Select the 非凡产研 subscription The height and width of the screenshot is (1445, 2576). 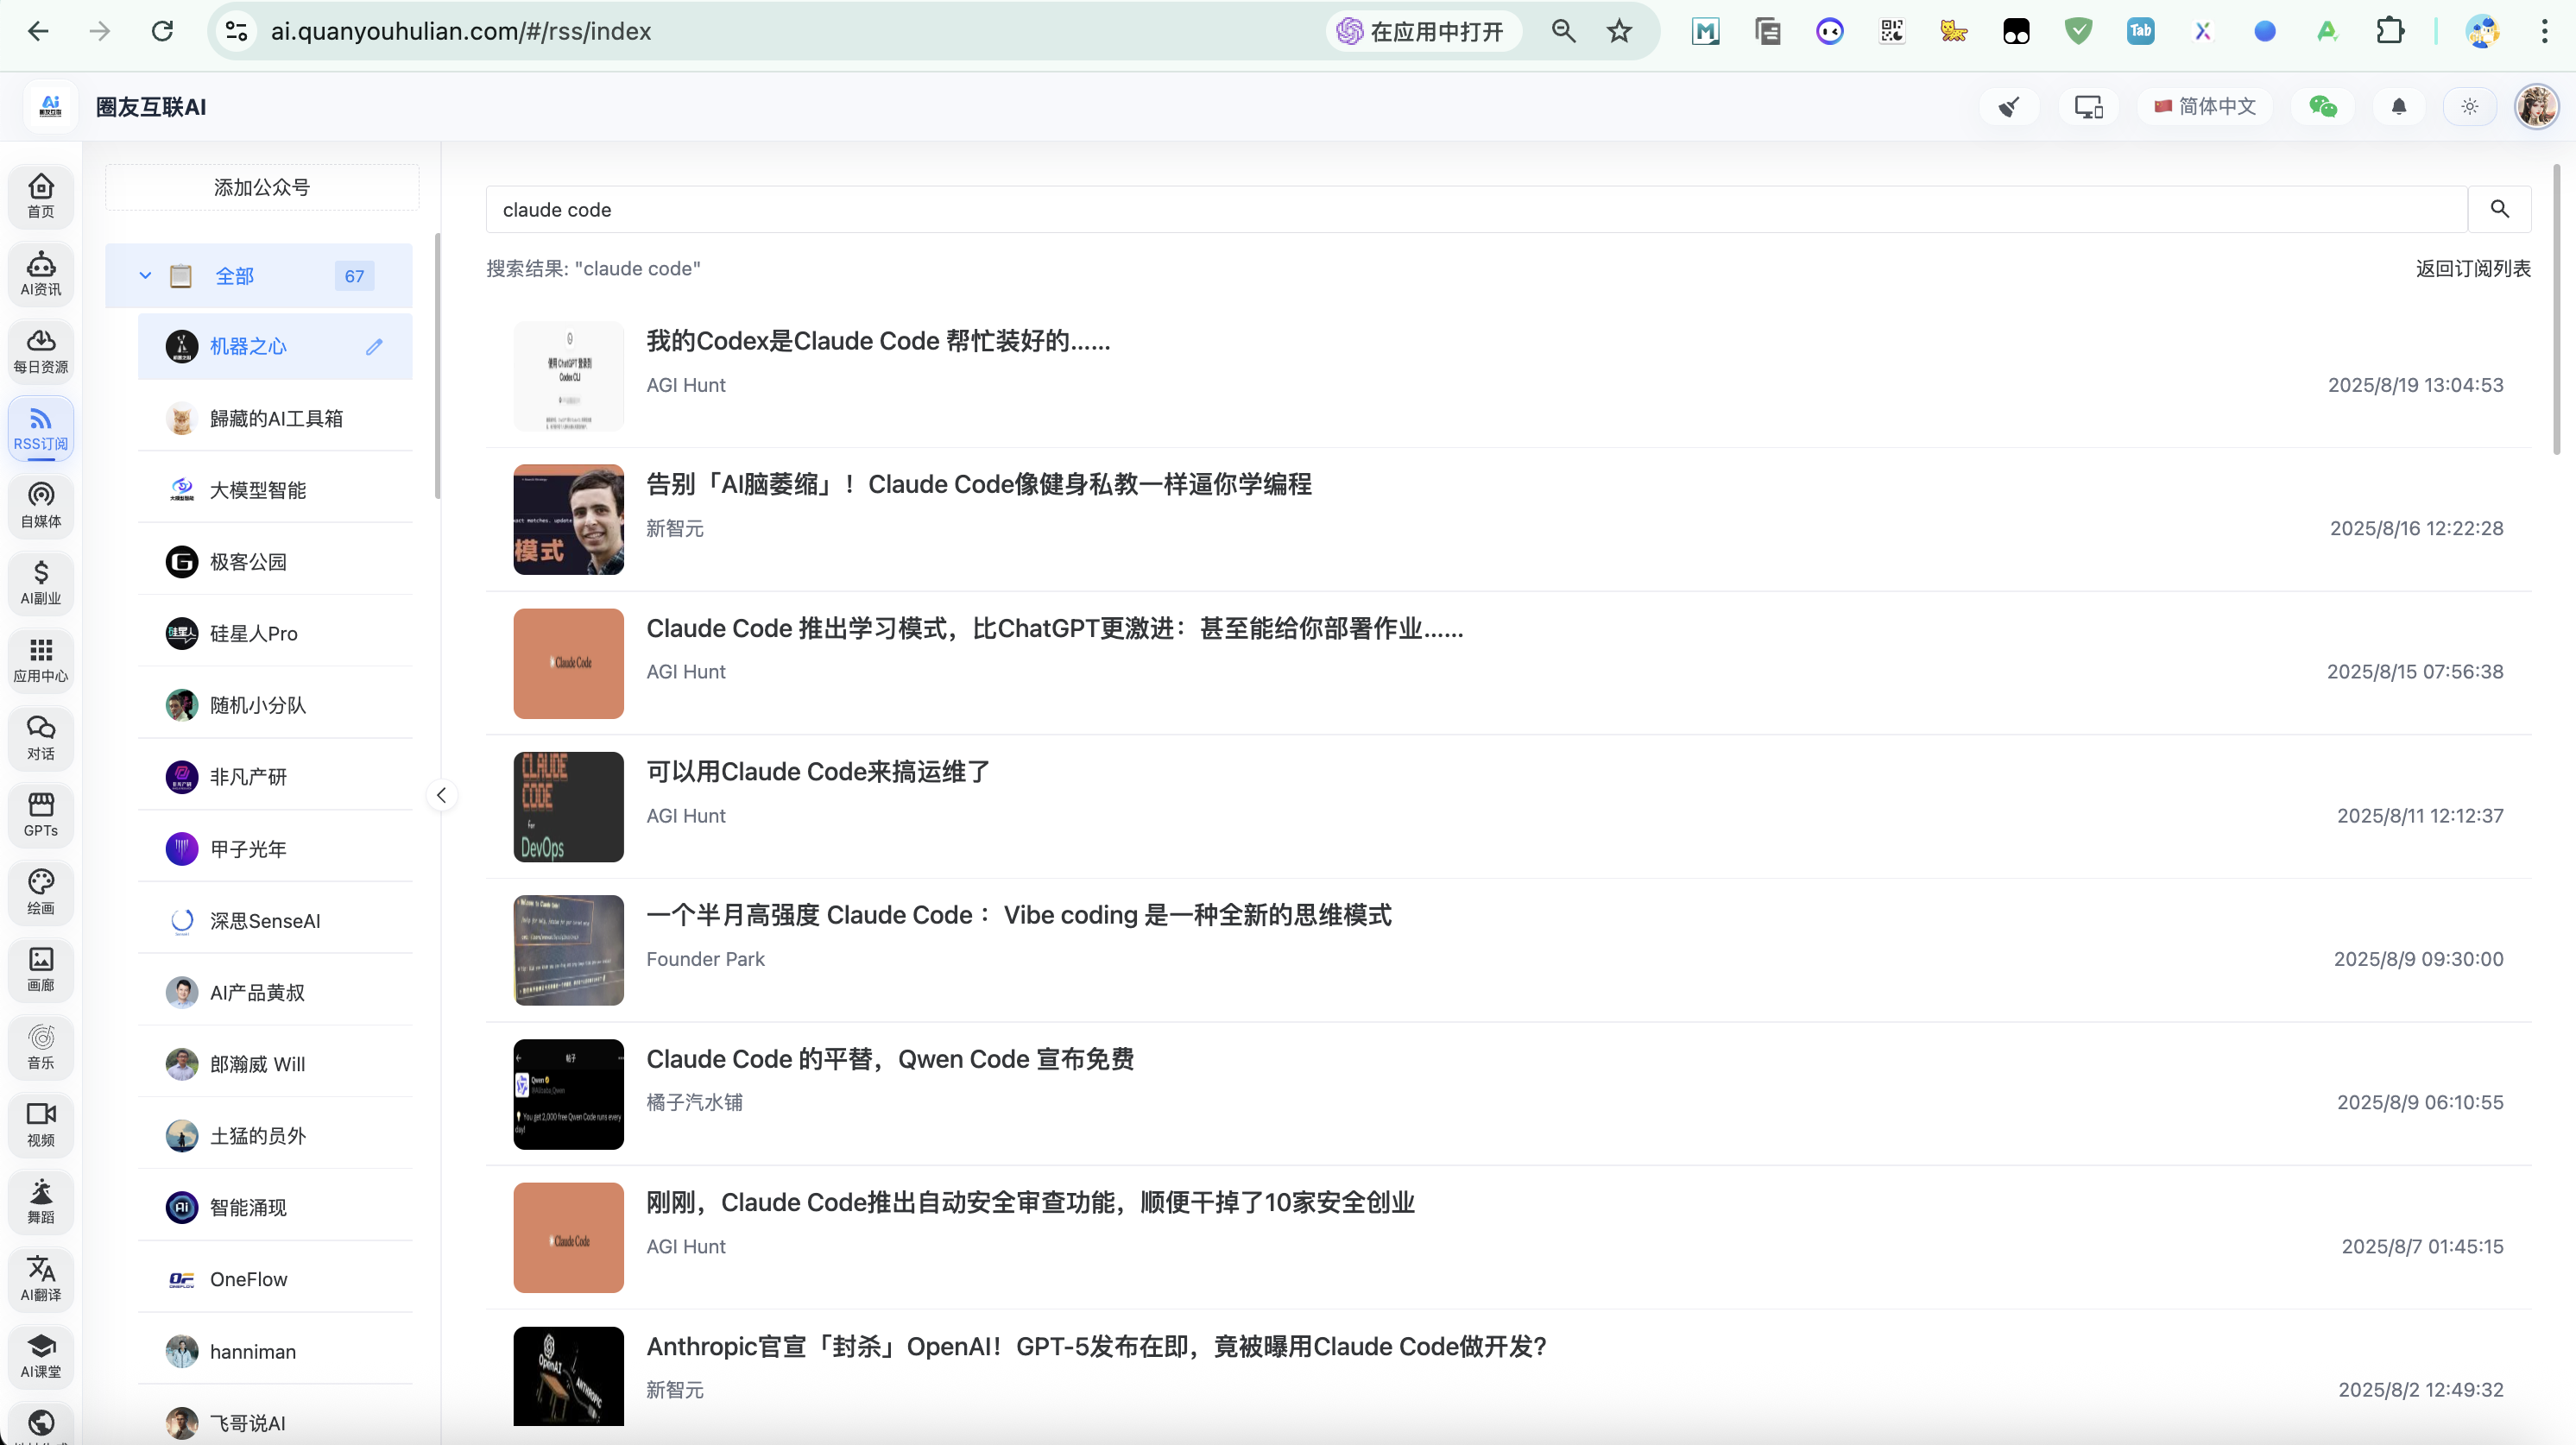[x=275, y=777]
